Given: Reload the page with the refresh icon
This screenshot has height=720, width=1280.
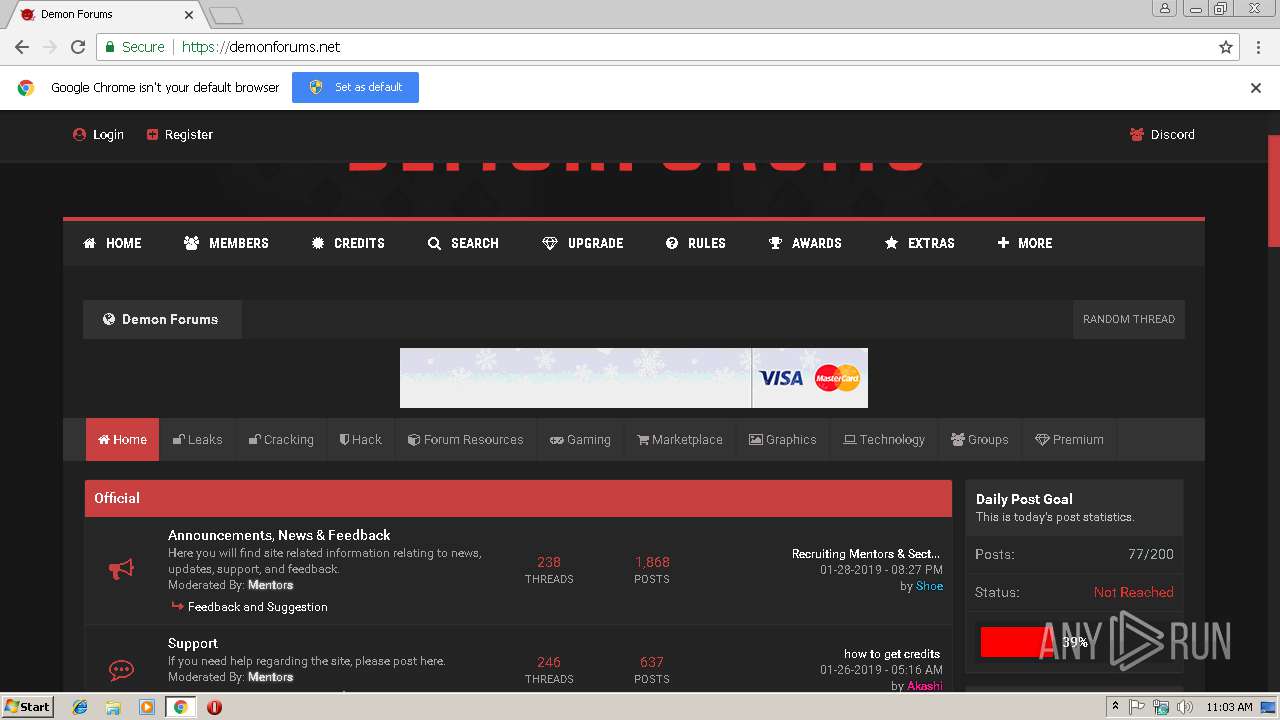Looking at the screenshot, I should click(x=78, y=47).
